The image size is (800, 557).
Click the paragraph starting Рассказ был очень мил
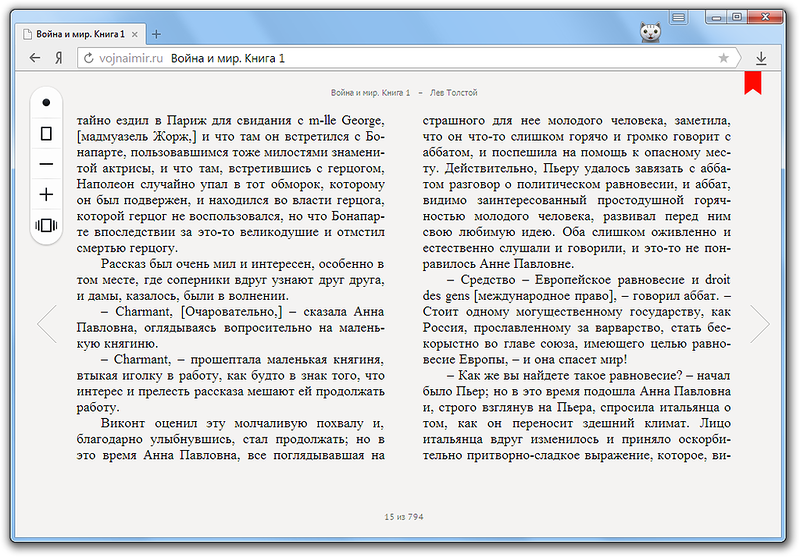(x=231, y=280)
